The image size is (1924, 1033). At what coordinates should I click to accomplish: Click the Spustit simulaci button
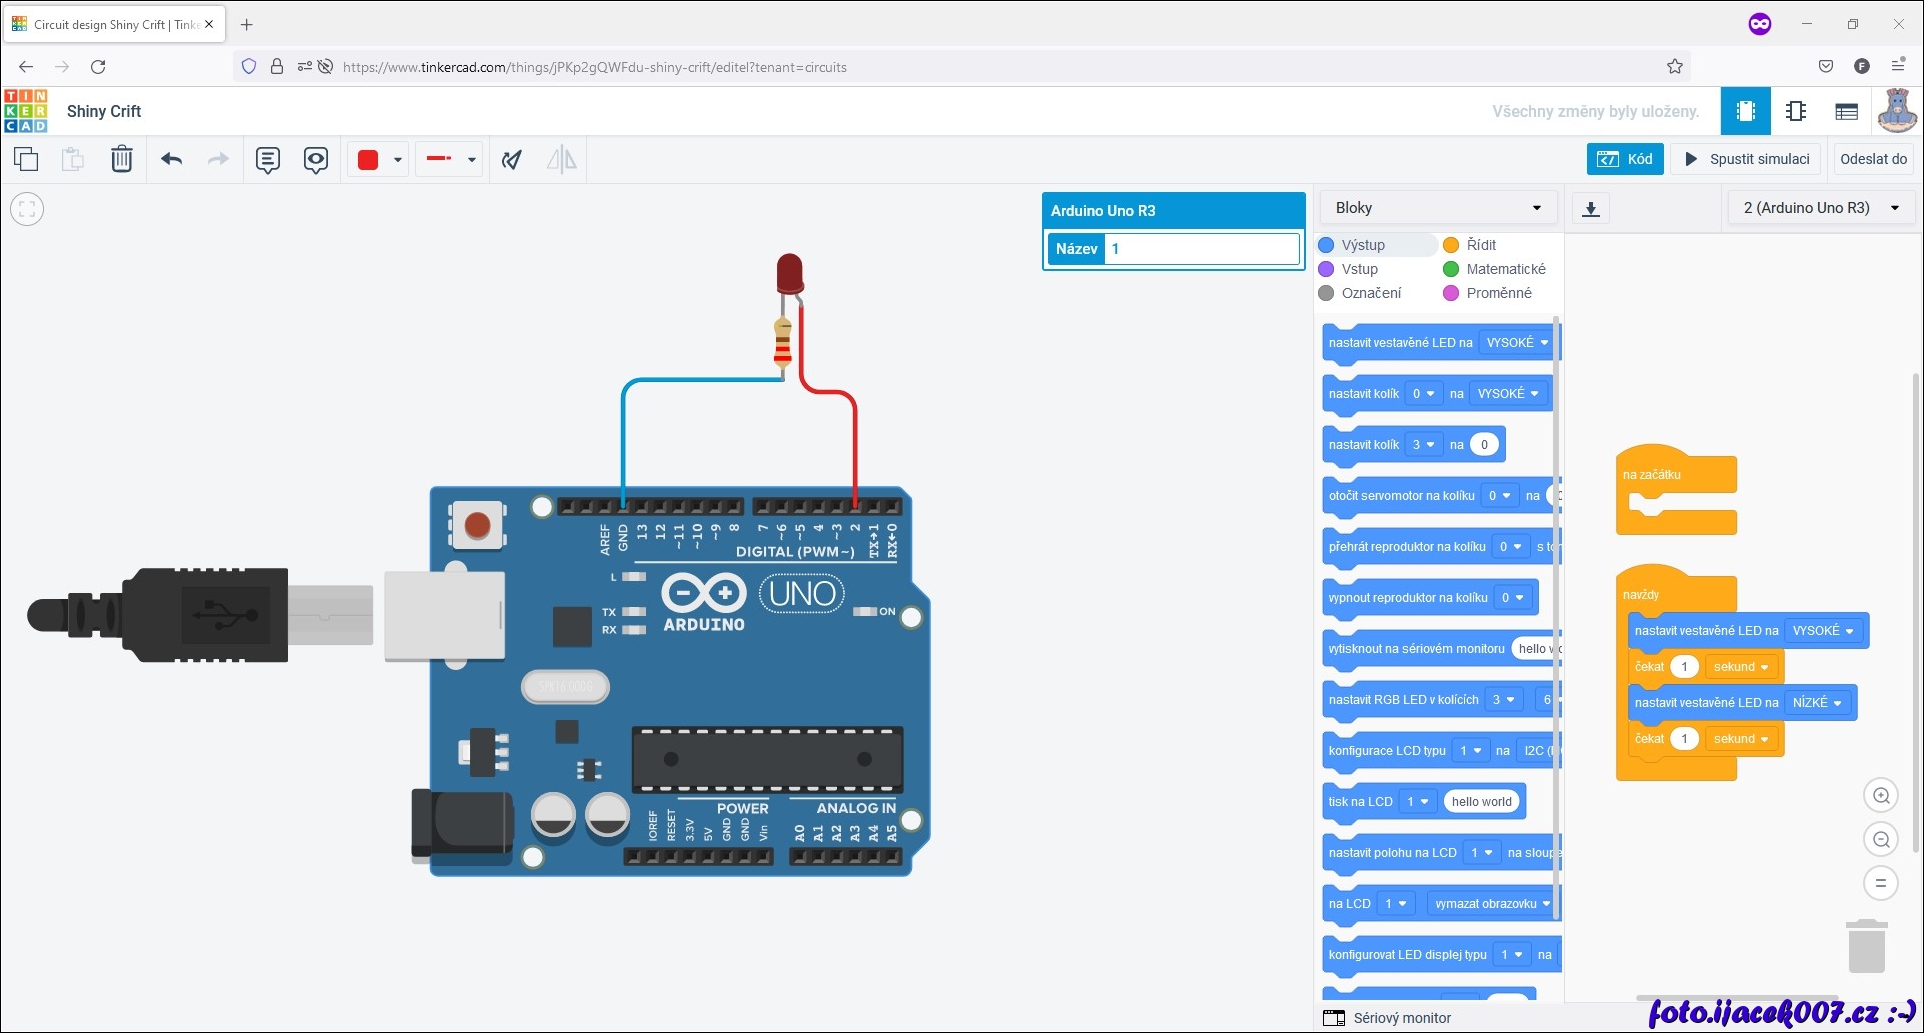pos(1747,159)
